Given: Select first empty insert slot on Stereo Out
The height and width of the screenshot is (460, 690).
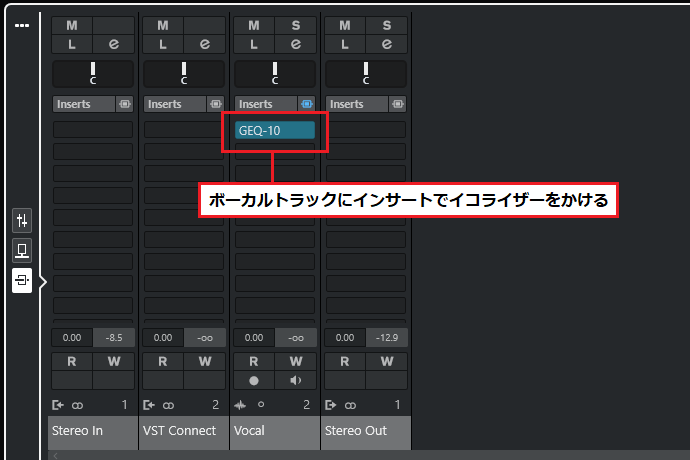Looking at the screenshot, I should (366, 130).
